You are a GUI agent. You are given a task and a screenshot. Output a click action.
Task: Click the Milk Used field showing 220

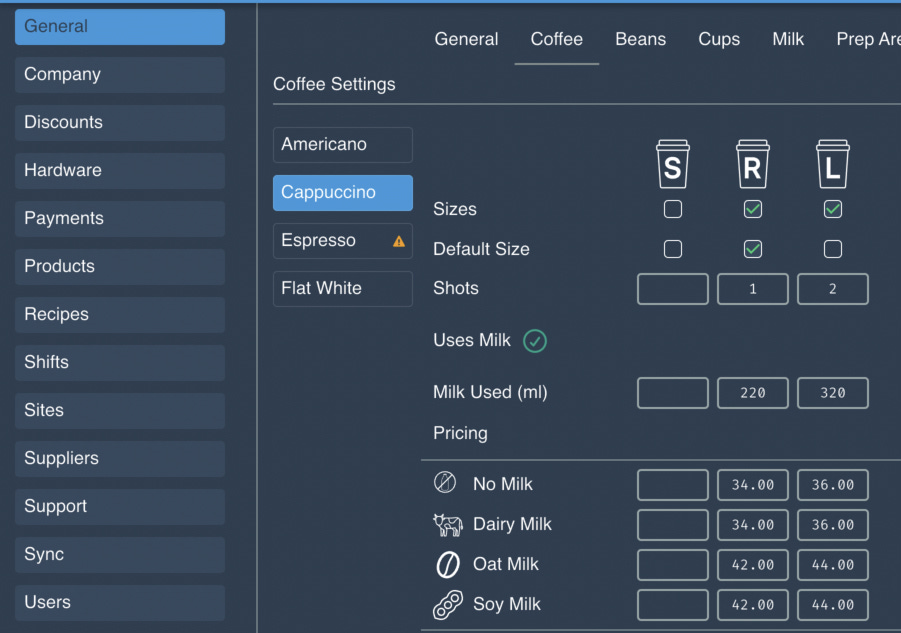click(753, 393)
